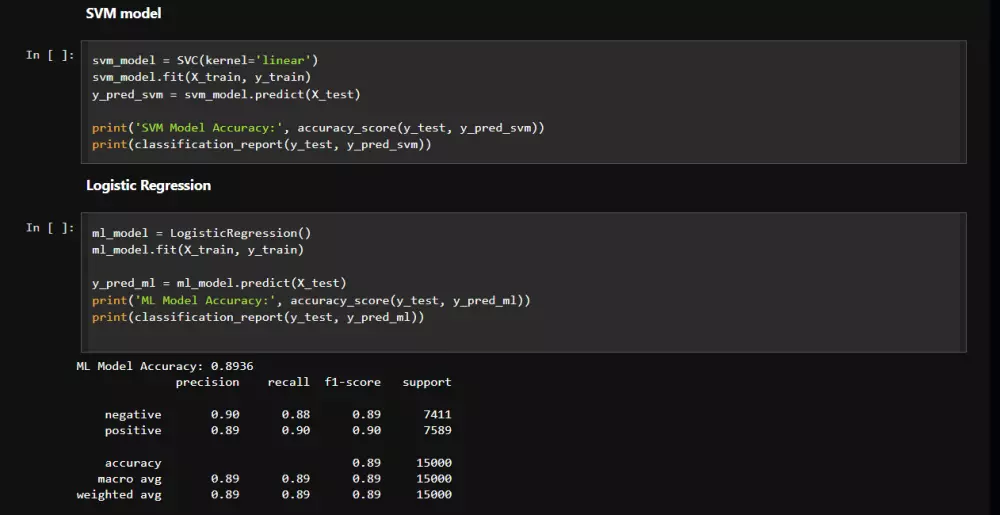Click the 'ML Model Accuracy:' print line
This screenshot has width=1000, height=515.
[311, 300]
